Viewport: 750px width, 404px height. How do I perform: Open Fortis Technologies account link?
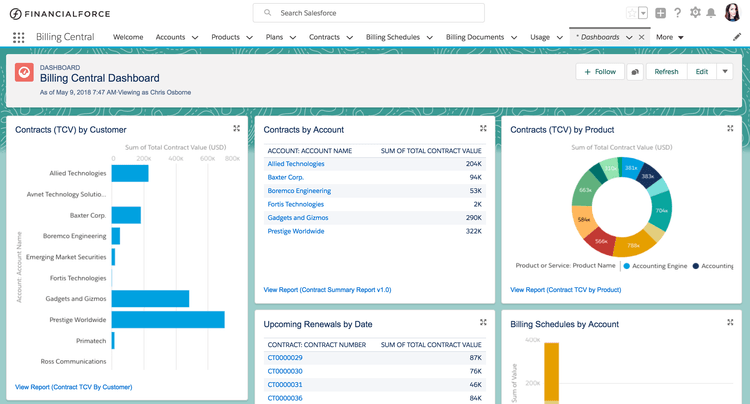click(296, 204)
